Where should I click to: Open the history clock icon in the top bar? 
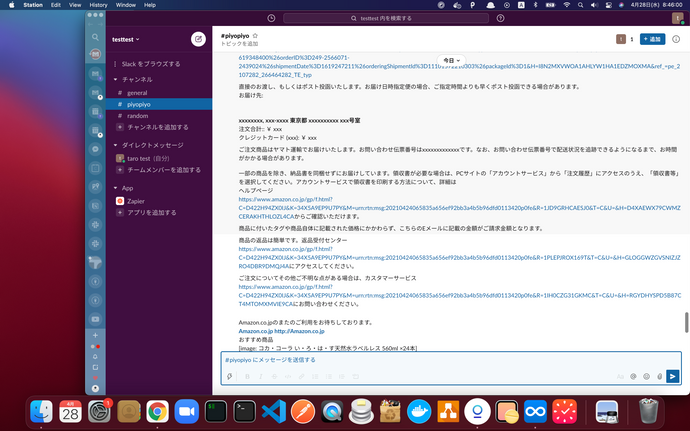(x=271, y=18)
